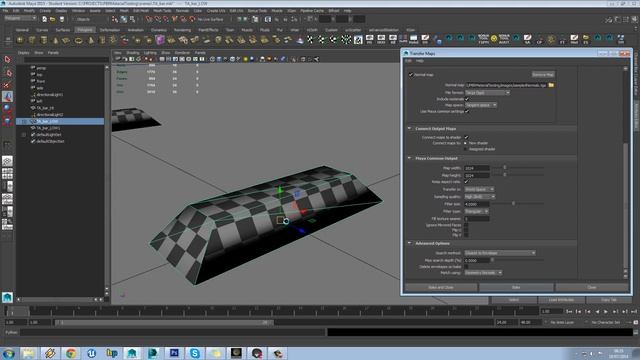The image size is (640, 360).
Task: Open Transfer Maps Help menu
Action: point(420,61)
